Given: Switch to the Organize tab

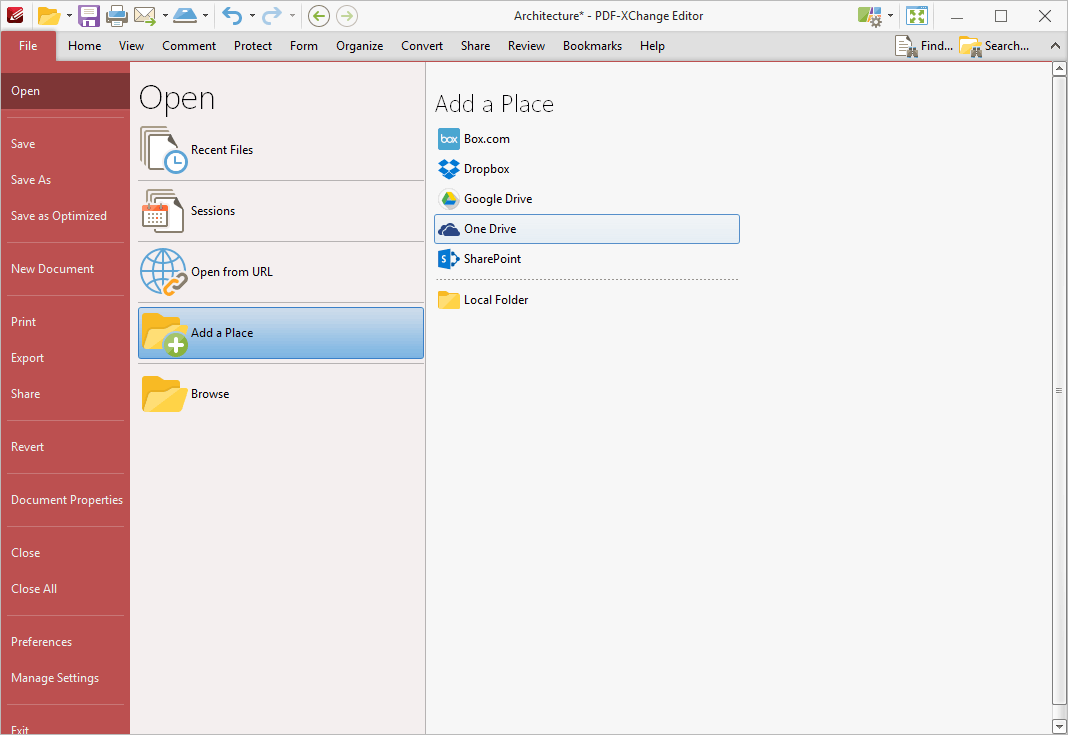Looking at the screenshot, I should [359, 46].
